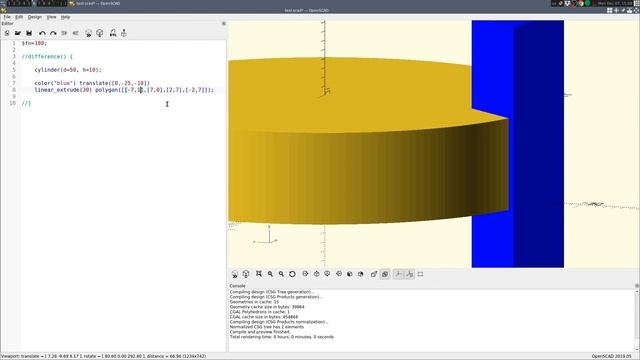Click the console vertical scrollbar
This screenshot has height=360, width=640.
pos(637,320)
